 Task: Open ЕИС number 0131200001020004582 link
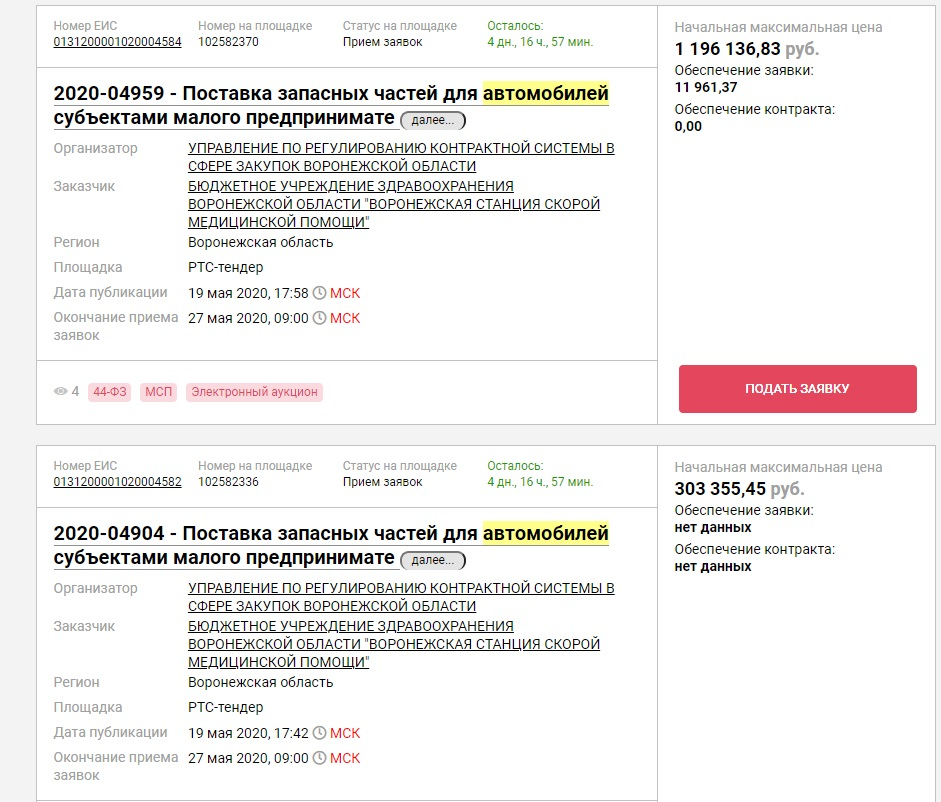pos(118,482)
